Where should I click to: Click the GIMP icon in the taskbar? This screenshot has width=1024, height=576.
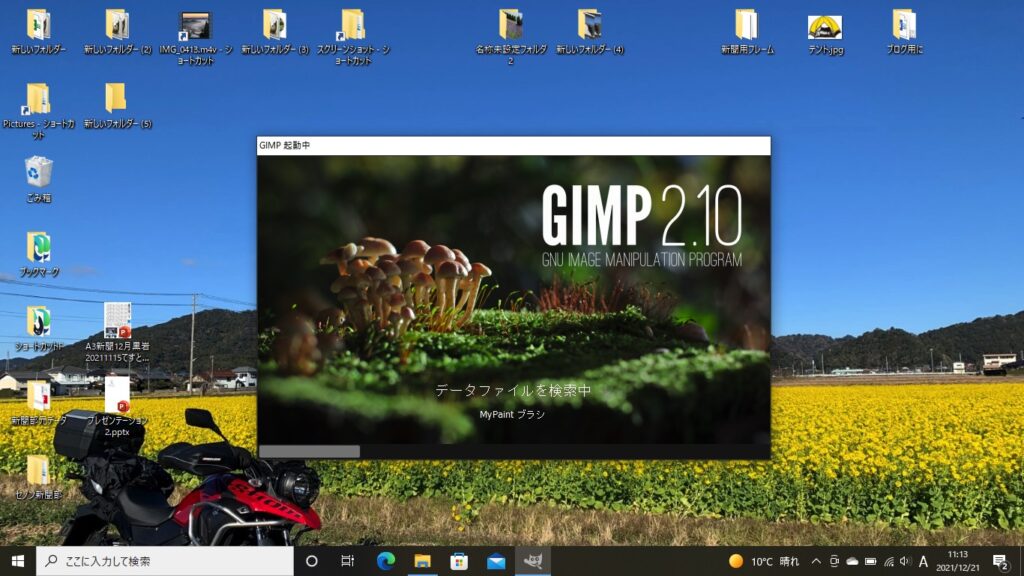(x=533, y=561)
